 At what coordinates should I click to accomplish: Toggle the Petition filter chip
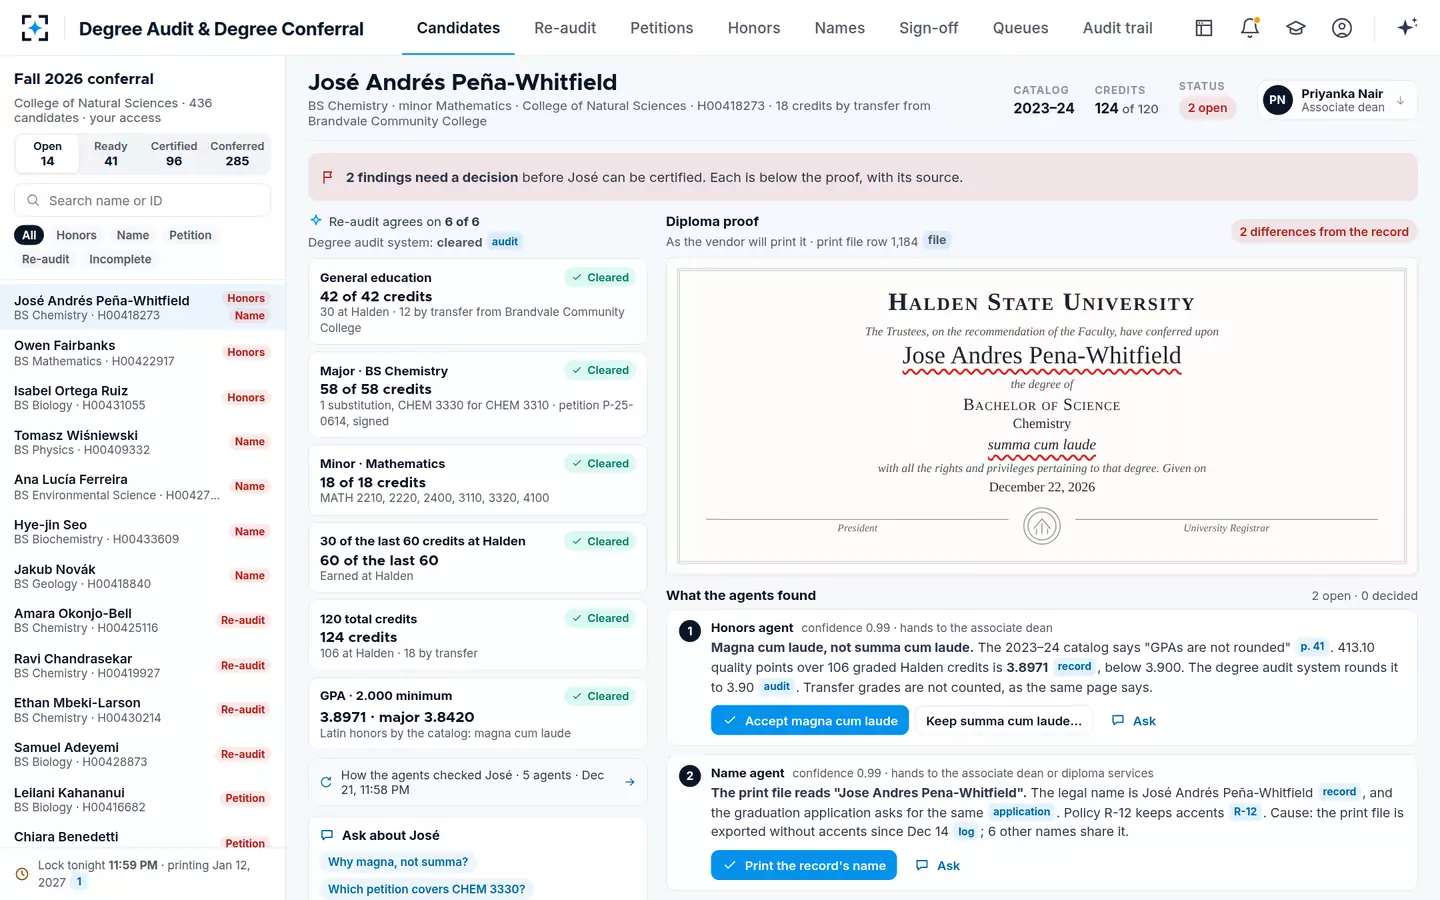pyautogui.click(x=190, y=235)
